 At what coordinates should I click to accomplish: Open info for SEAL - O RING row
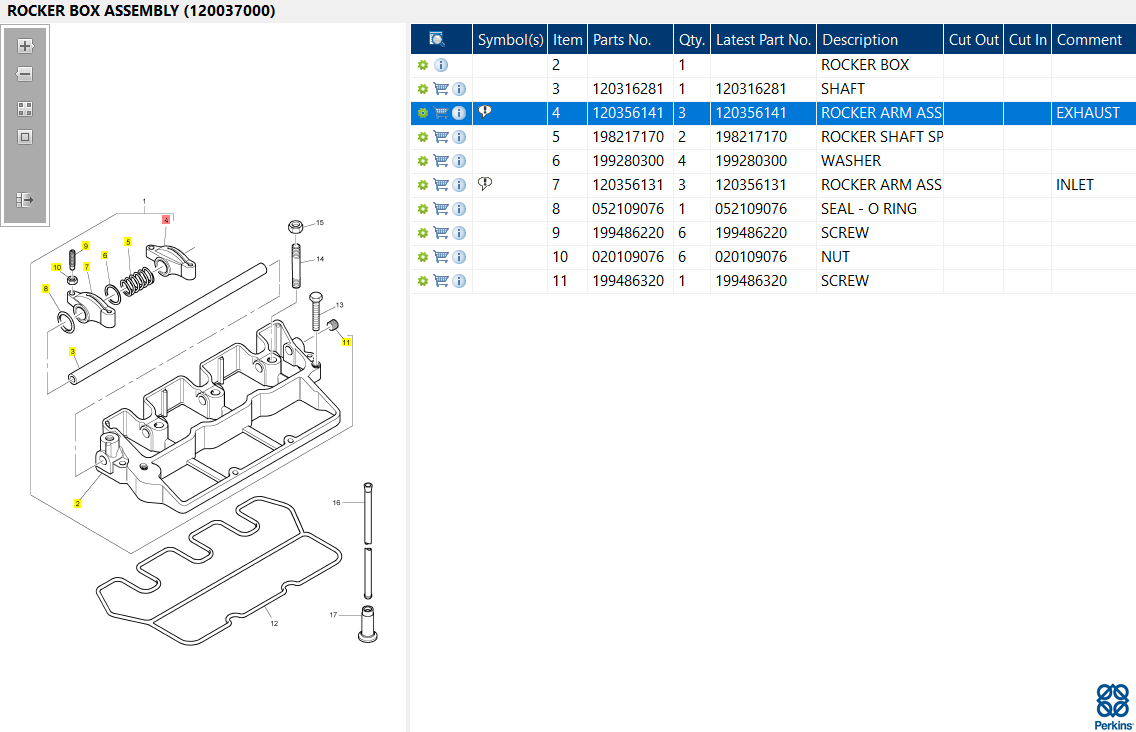(x=459, y=209)
